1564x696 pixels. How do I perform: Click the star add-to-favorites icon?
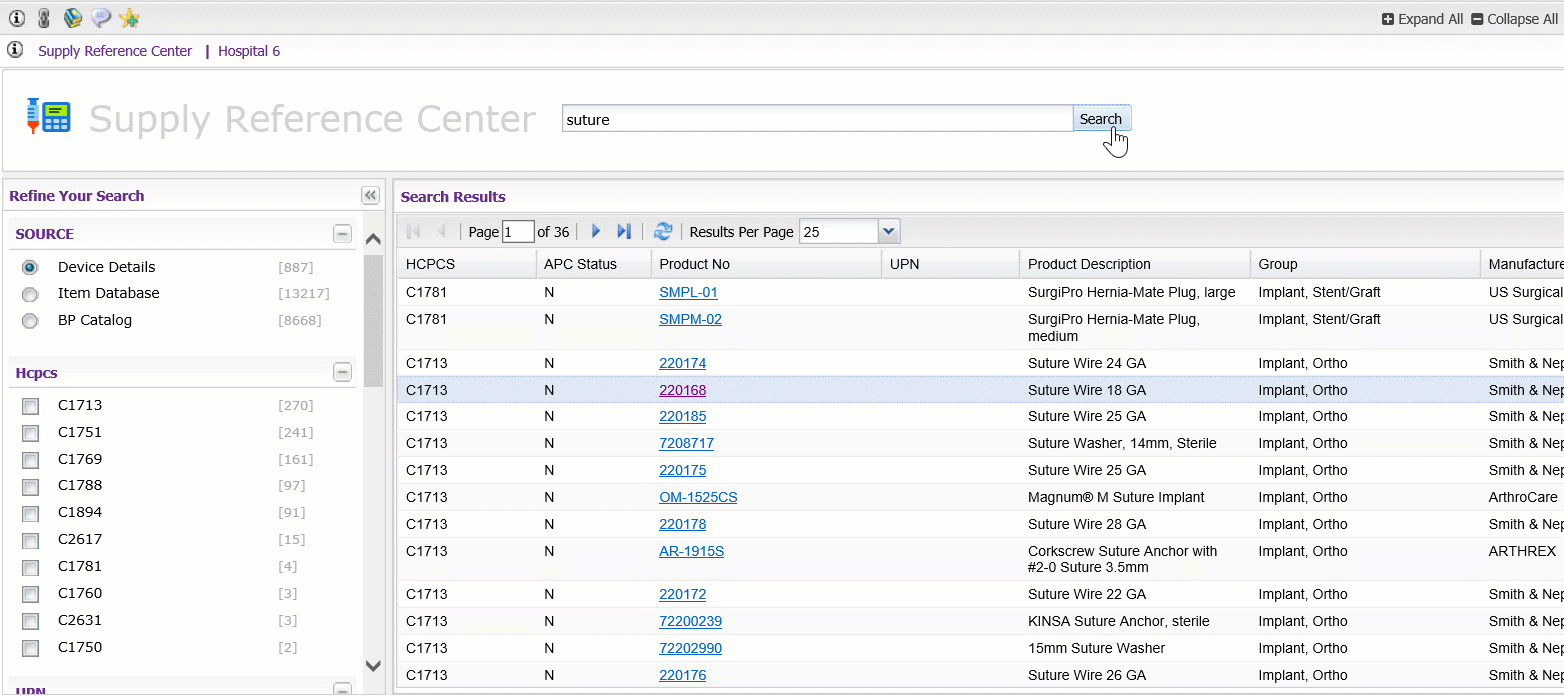point(128,18)
